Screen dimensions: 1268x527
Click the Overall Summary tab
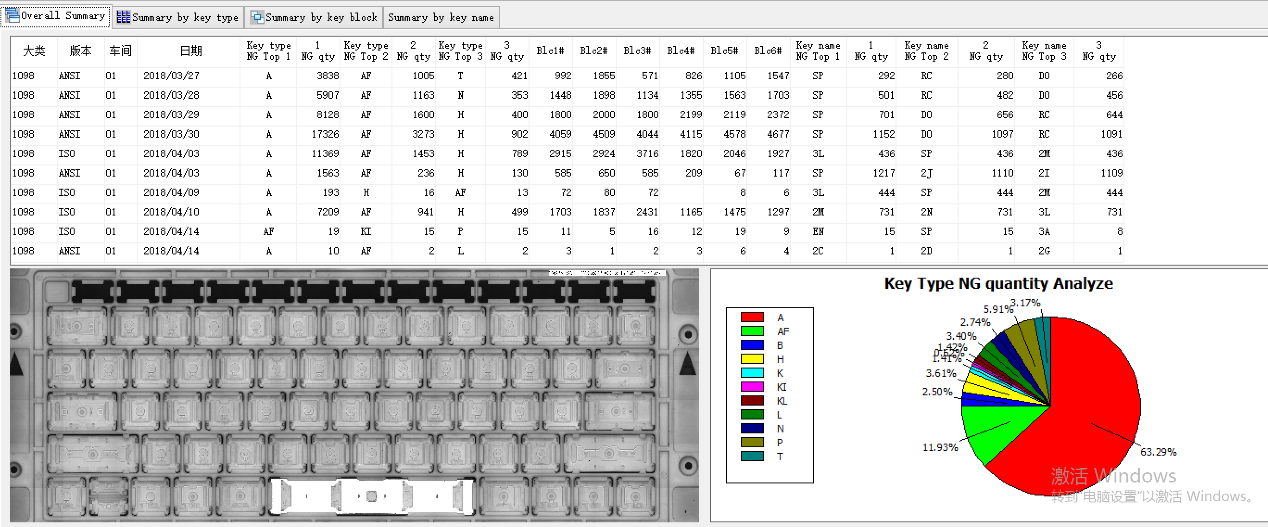(56, 16)
